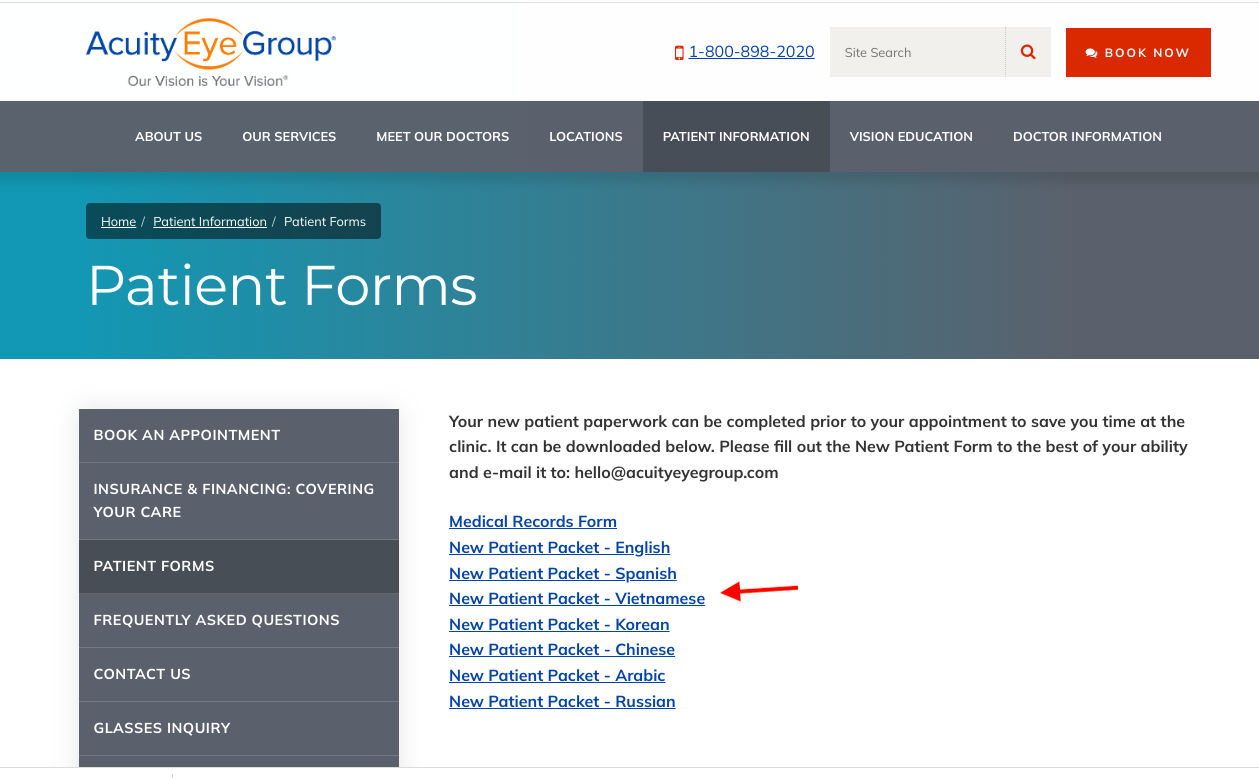Screen dimensions: 1259x778
Task: Open the Vision Education menu
Action: [911, 136]
